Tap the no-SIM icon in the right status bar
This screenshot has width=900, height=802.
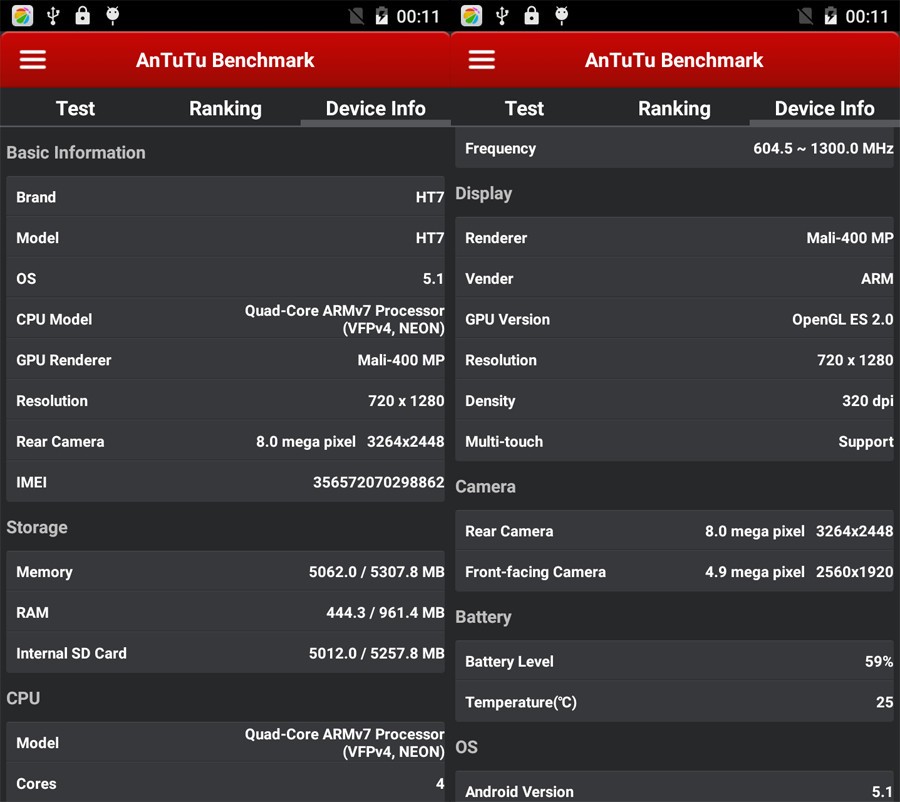click(x=805, y=16)
